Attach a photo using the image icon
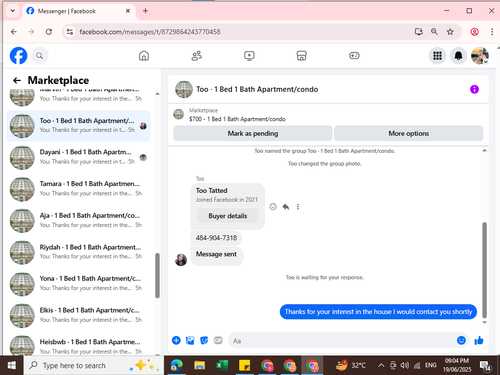This screenshot has height=375, width=500. [x=190, y=340]
